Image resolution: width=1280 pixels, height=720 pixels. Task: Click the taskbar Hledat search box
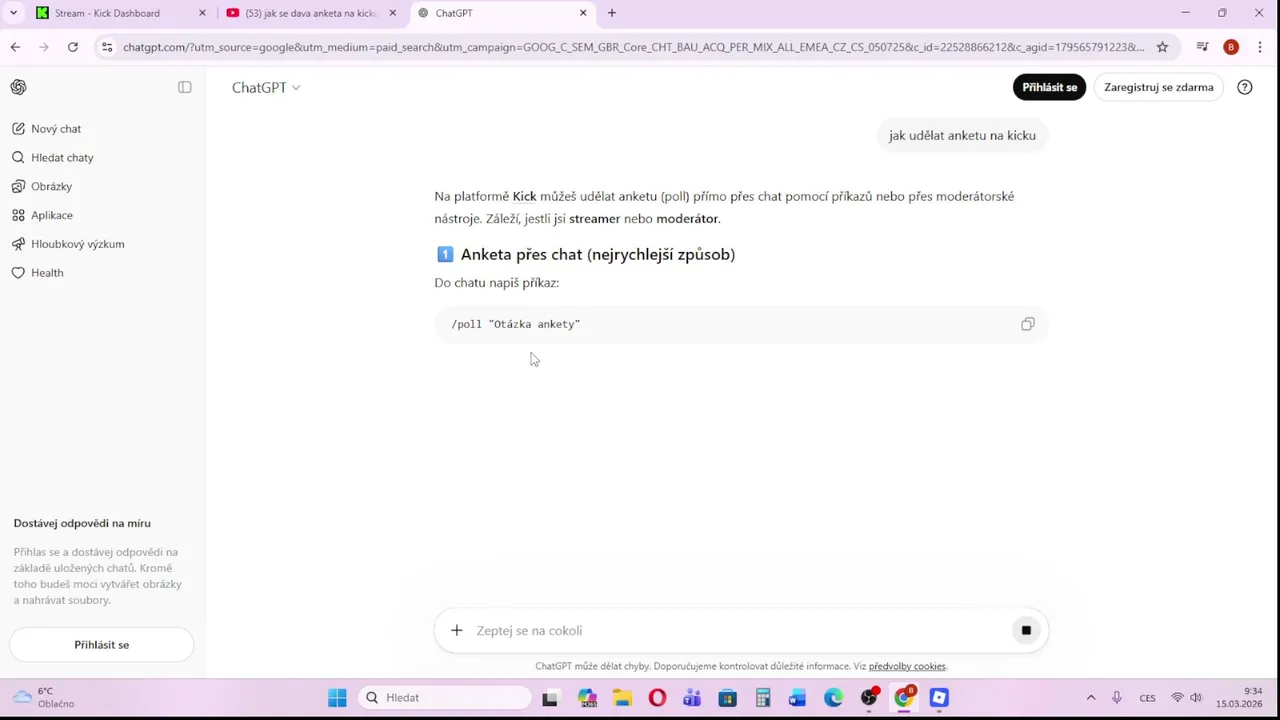coord(445,698)
